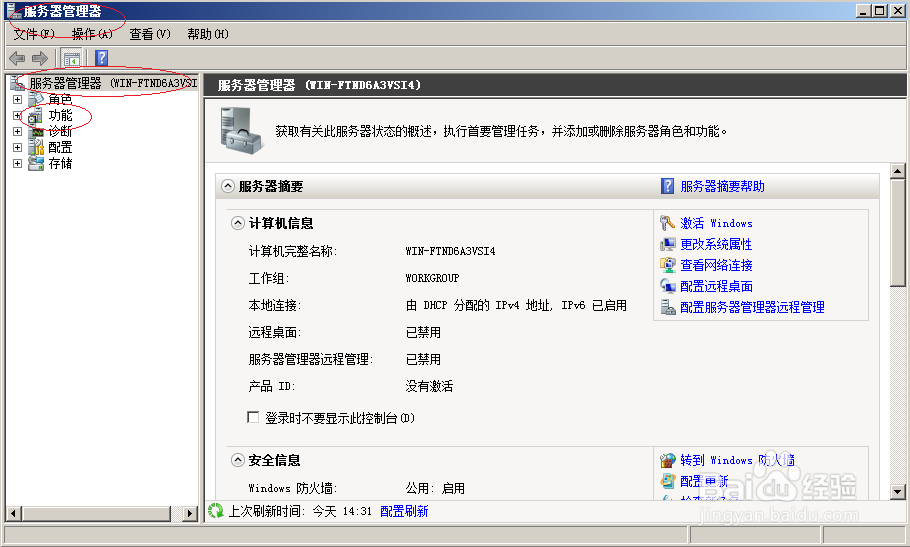Select the 服务器管理器 root tree node

tap(113, 83)
